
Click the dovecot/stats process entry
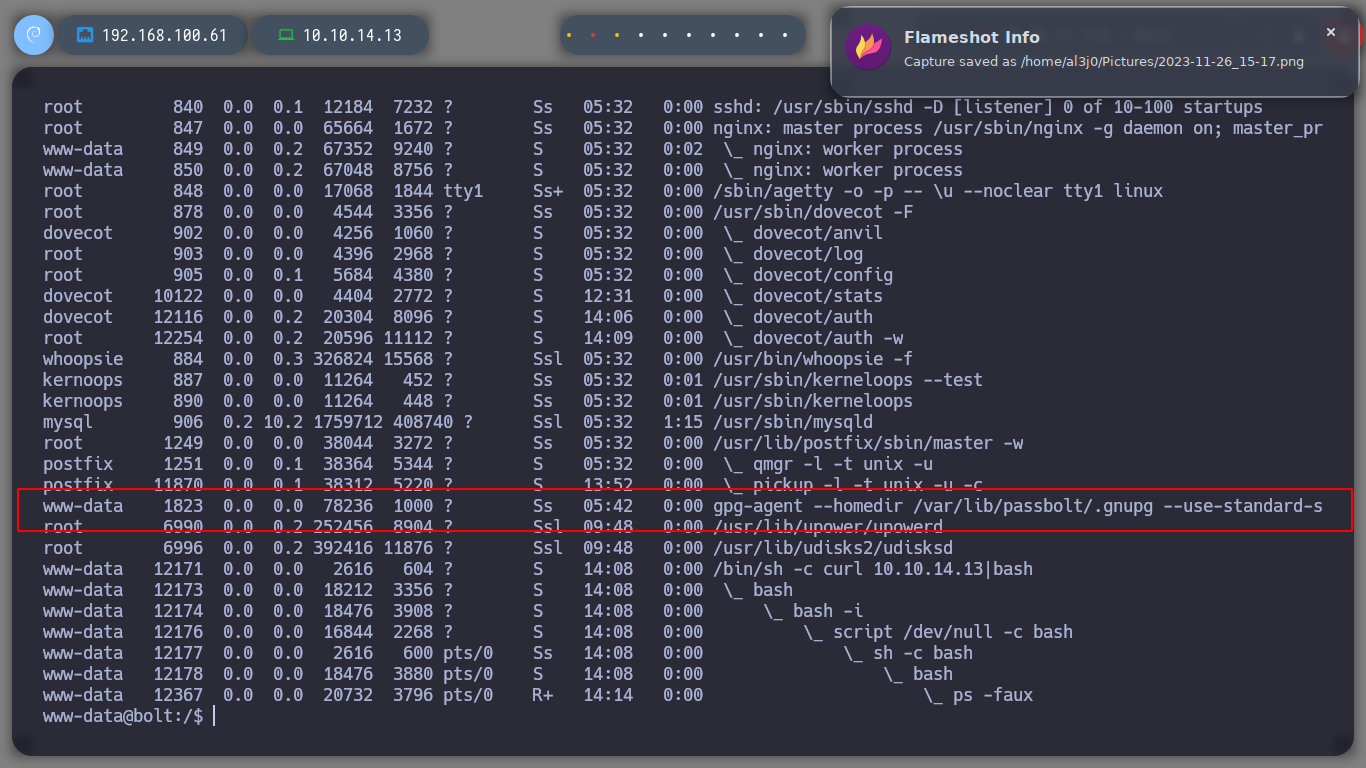coord(818,296)
